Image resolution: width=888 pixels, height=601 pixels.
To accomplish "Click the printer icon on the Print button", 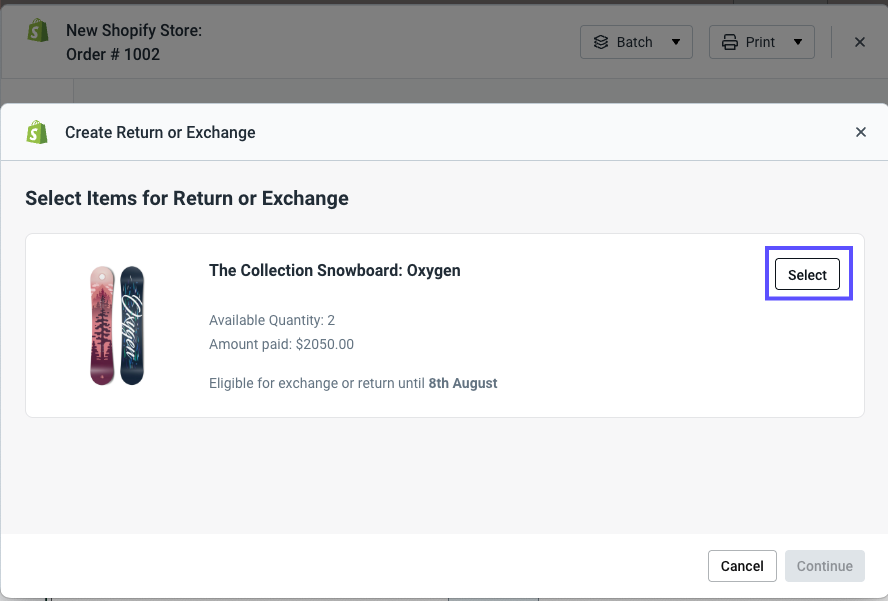I will pyautogui.click(x=732, y=42).
